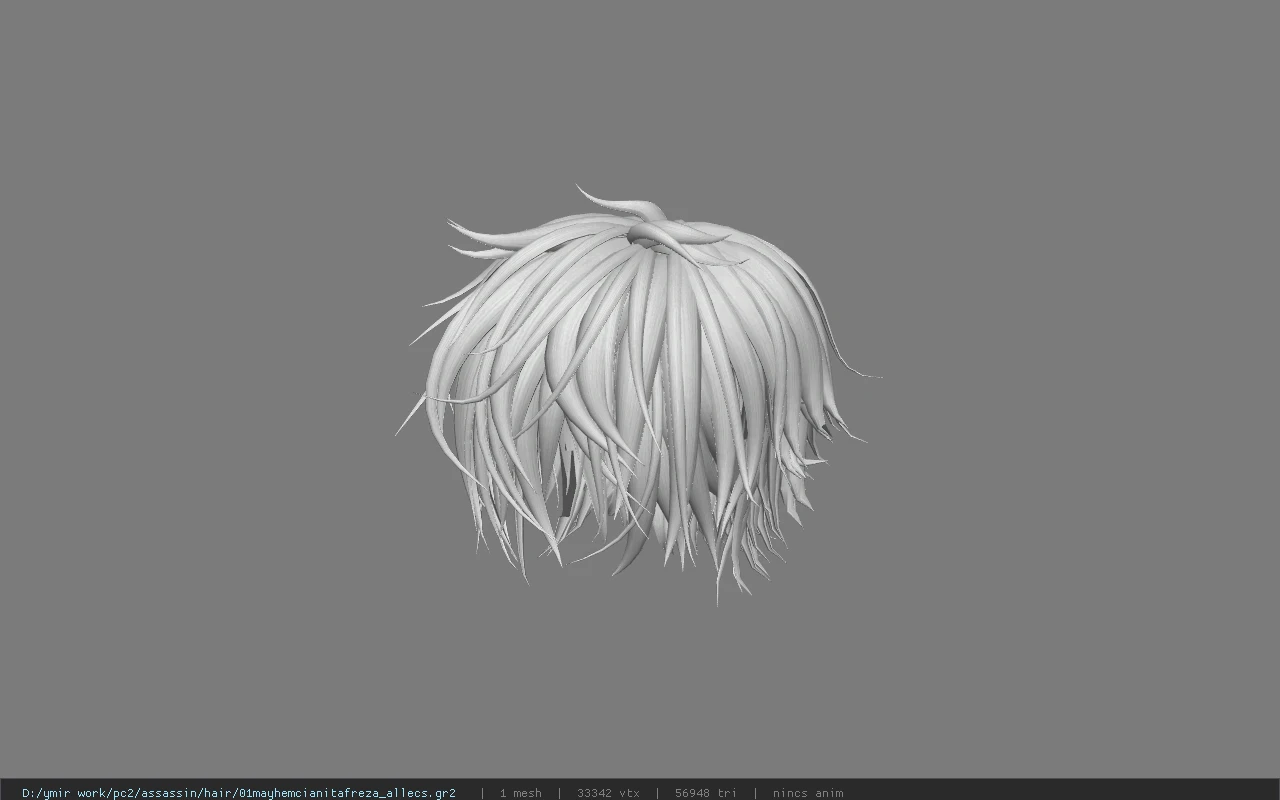Screen dimensions: 1280x800
Task: Click empty gray viewport above the model
Action: 640,90
